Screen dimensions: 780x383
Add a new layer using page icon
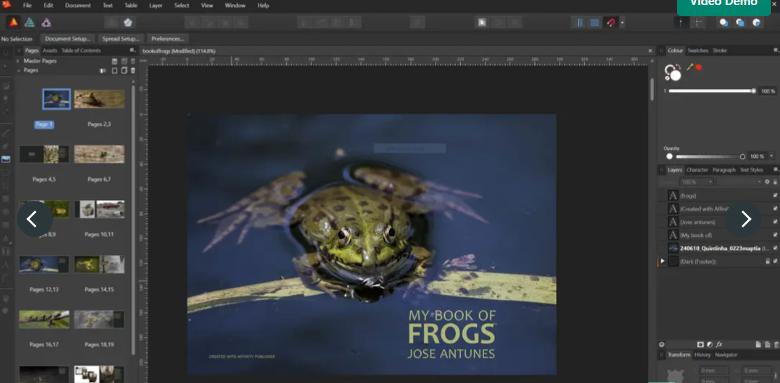(x=759, y=344)
